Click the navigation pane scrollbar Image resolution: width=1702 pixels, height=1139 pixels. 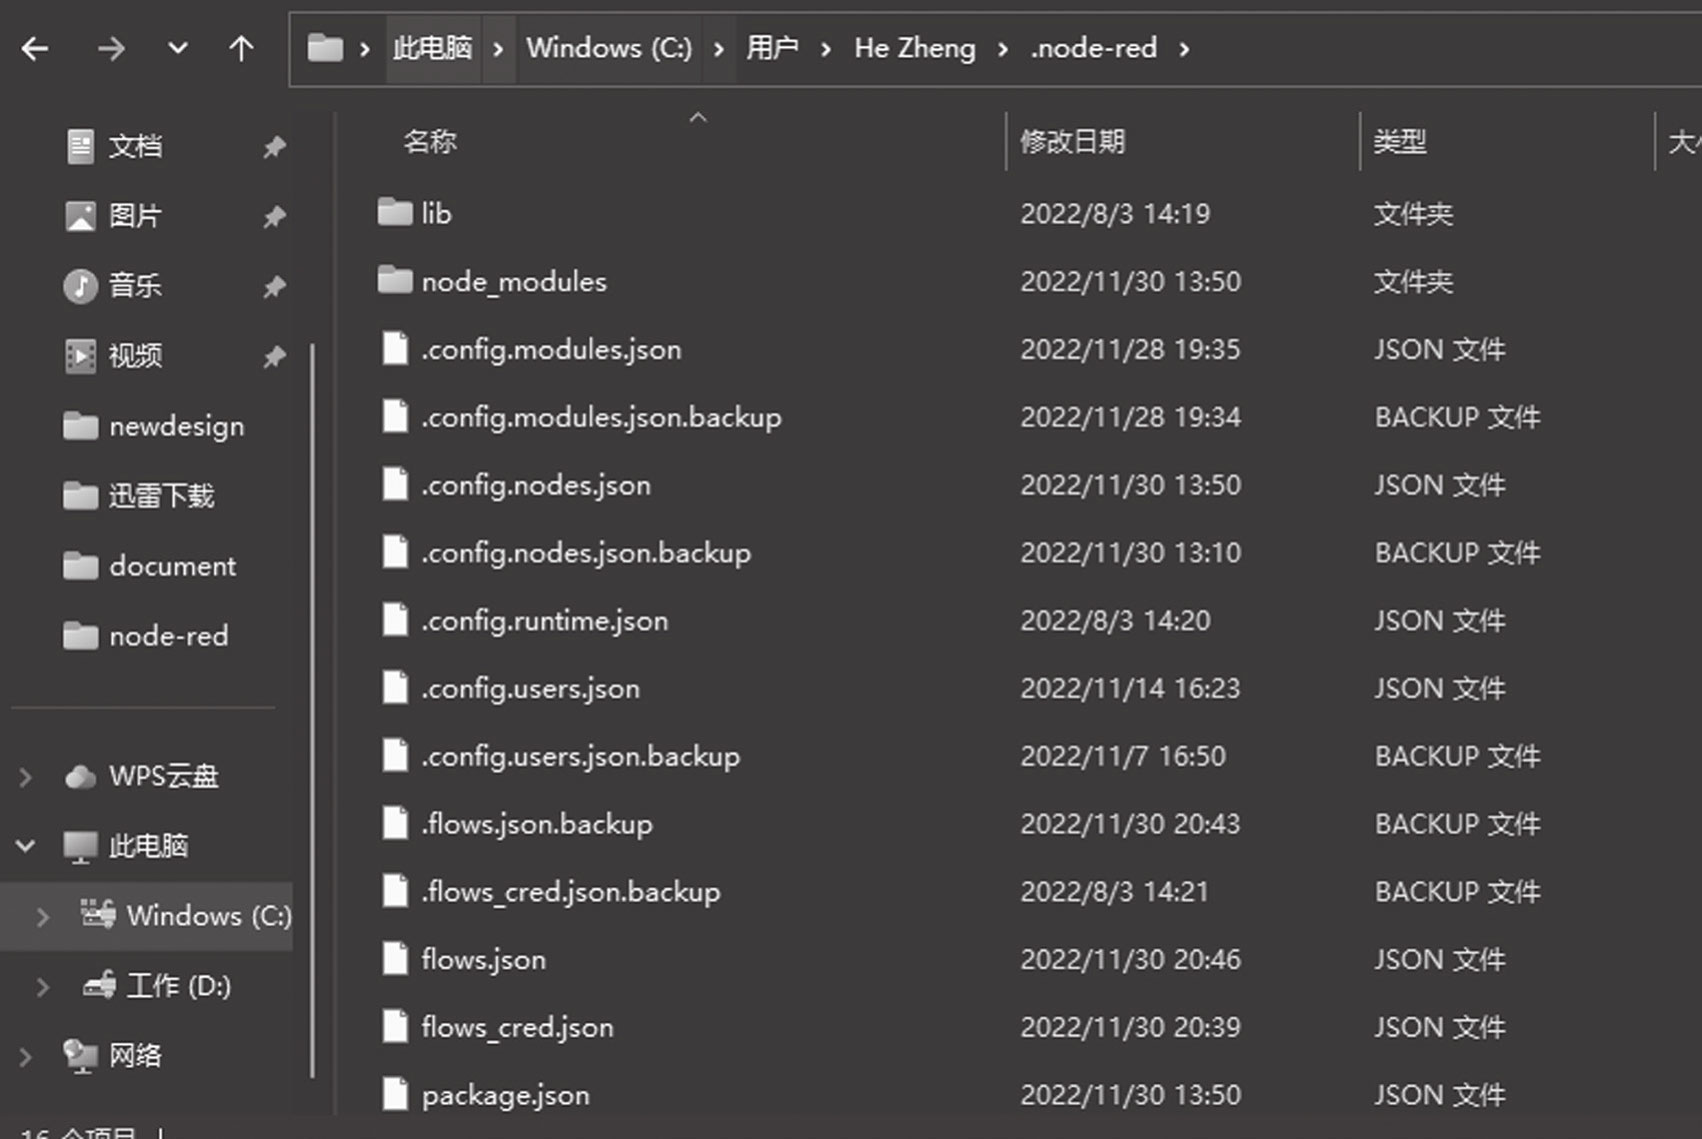312,711
